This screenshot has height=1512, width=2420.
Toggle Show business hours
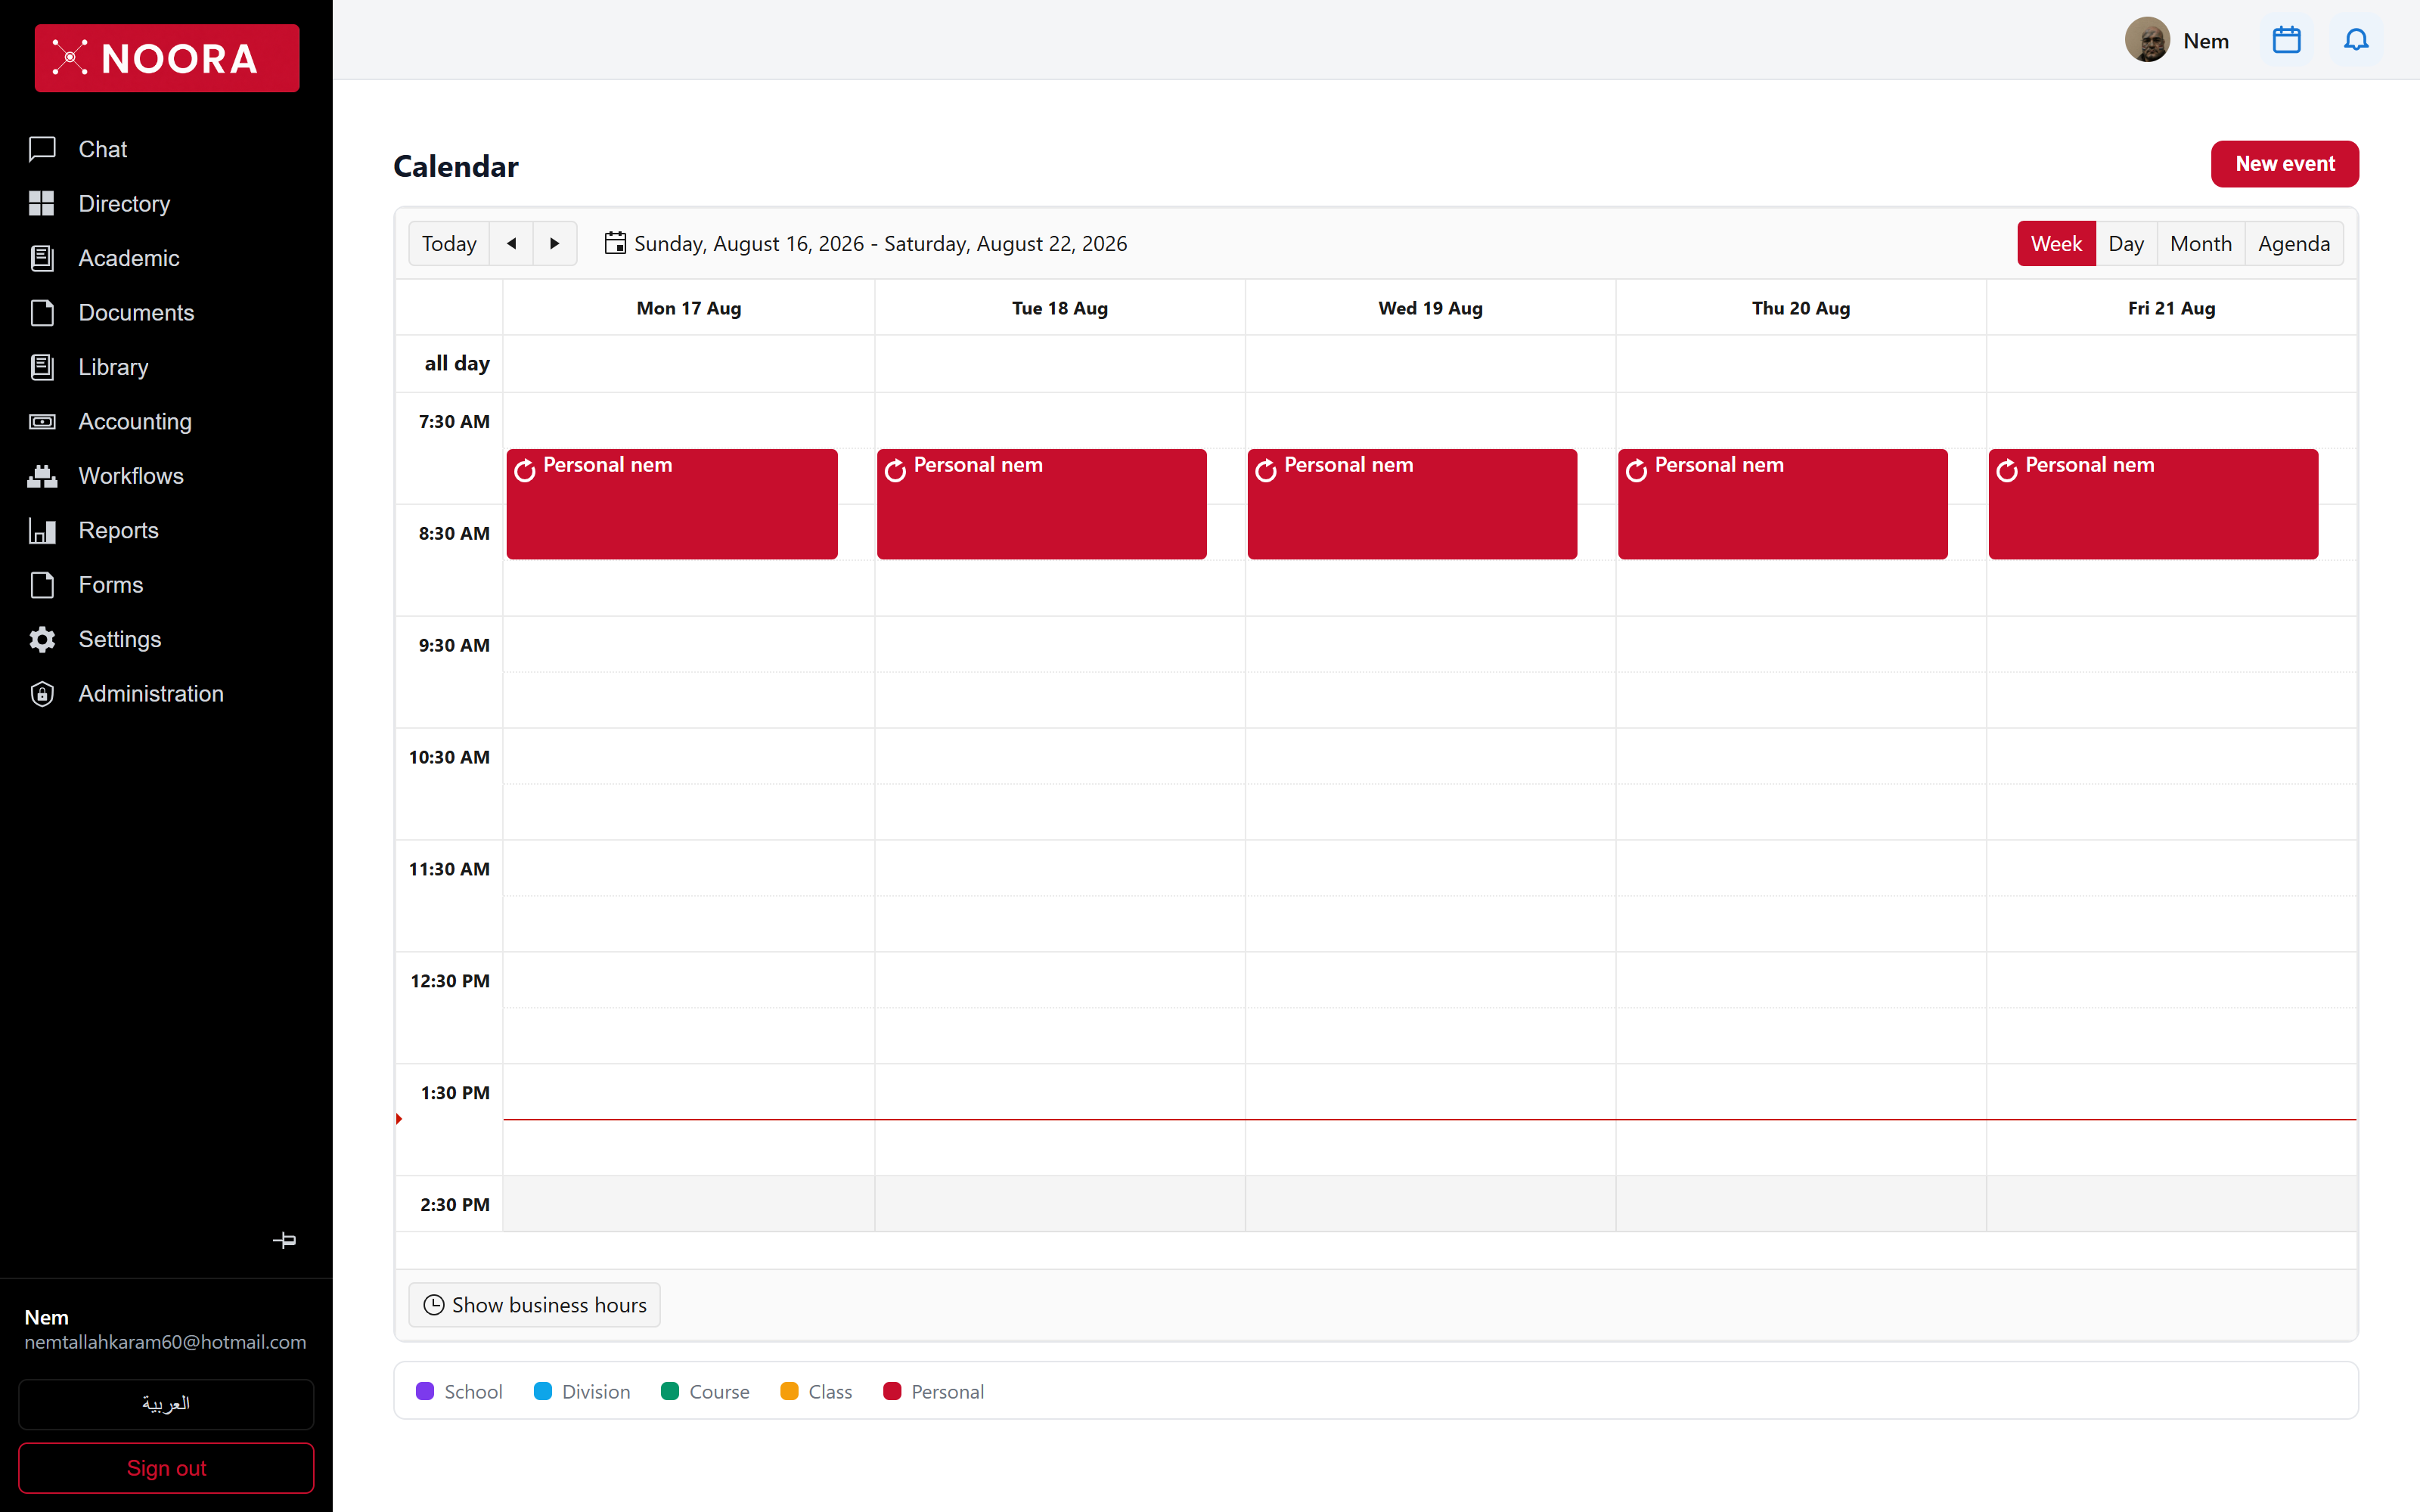pyautogui.click(x=534, y=1305)
